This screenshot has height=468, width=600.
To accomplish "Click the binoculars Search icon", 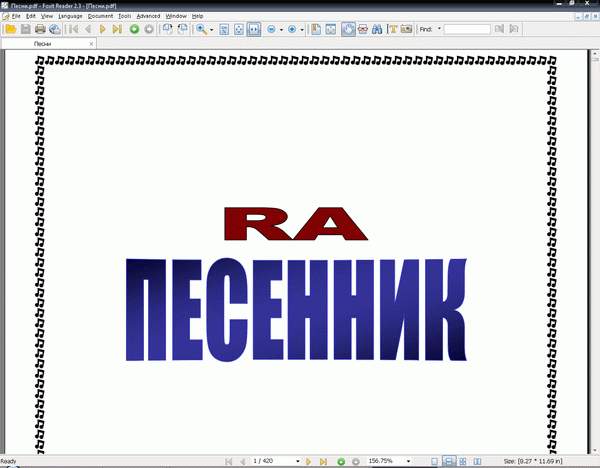I will (x=377, y=30).
